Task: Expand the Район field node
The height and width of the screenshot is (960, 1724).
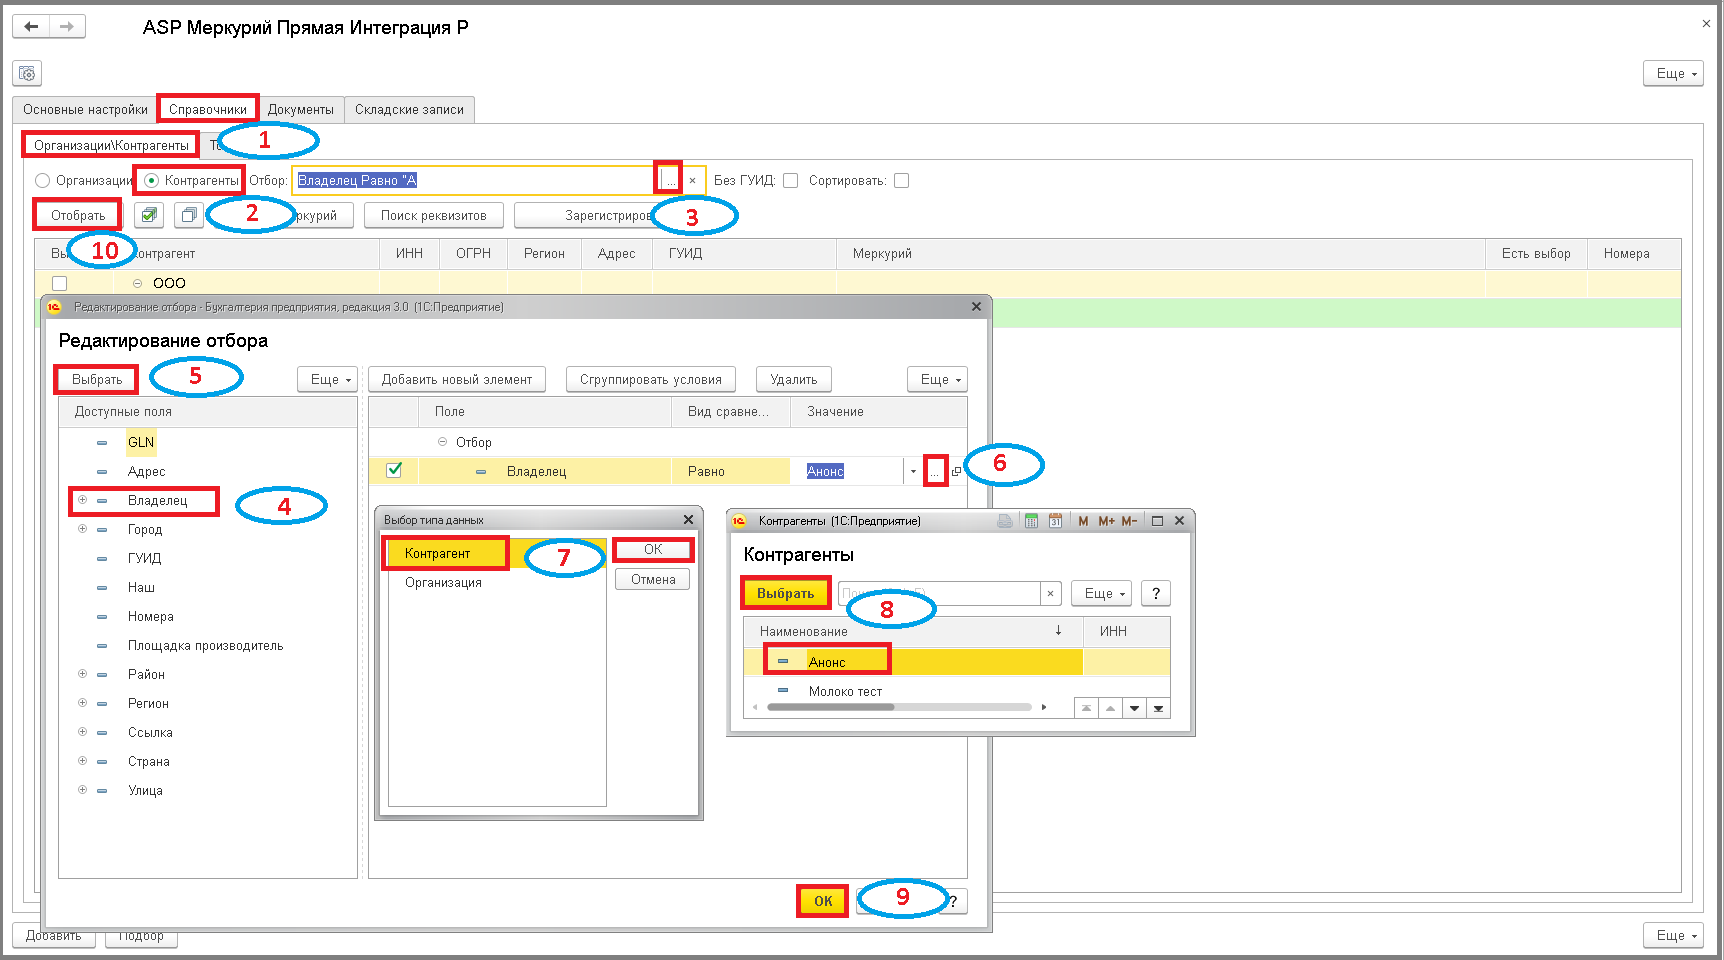Action: point(83,674)
